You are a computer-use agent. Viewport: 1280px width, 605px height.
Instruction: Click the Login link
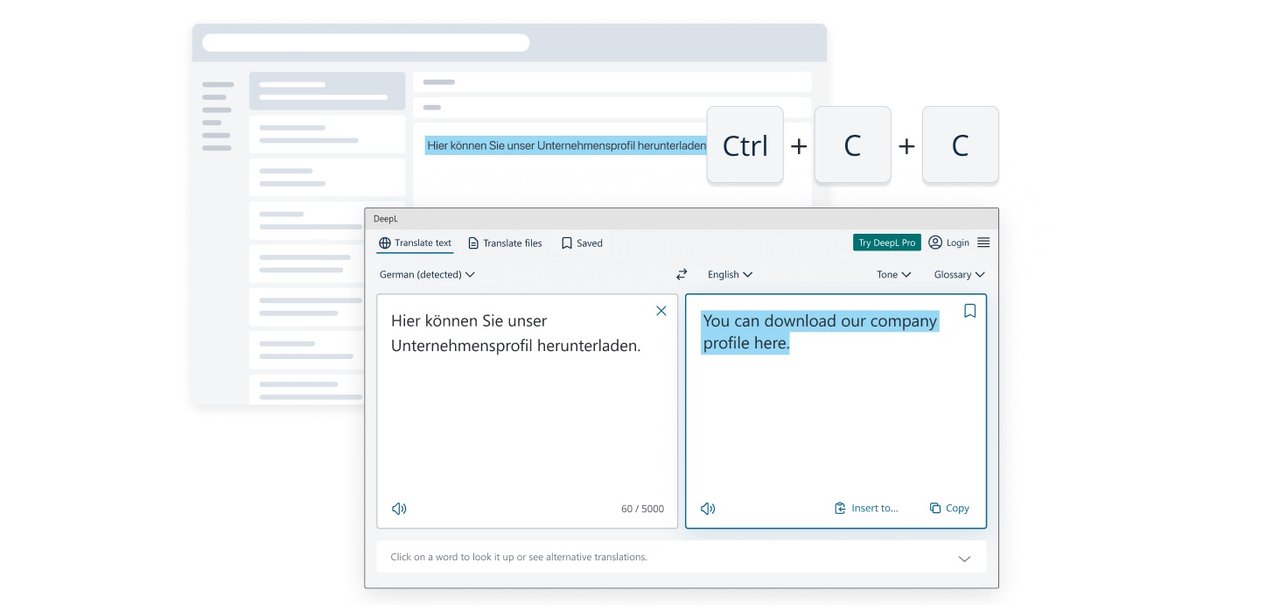[x=949, y=242]
